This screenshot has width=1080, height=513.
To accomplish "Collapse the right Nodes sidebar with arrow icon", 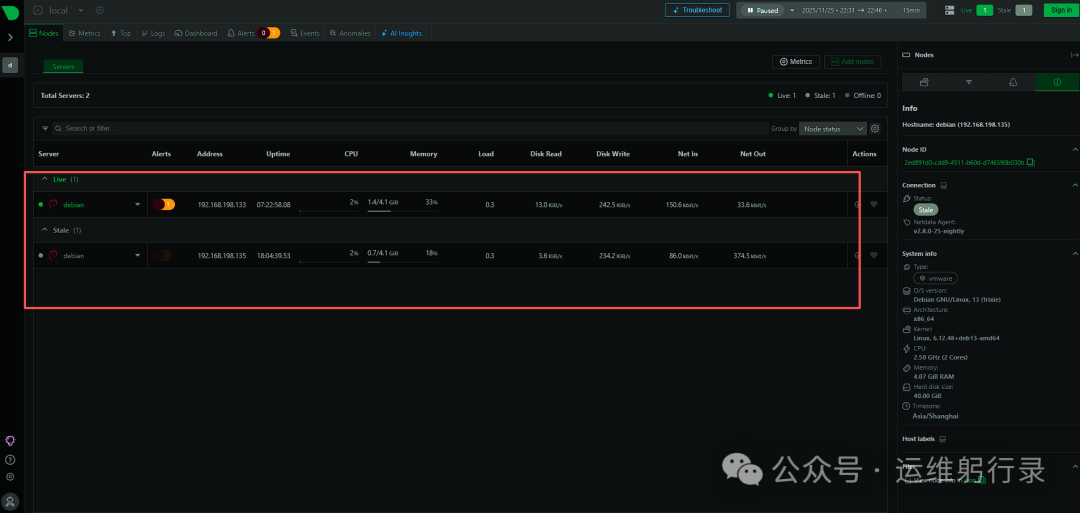I will [1073, 55].
